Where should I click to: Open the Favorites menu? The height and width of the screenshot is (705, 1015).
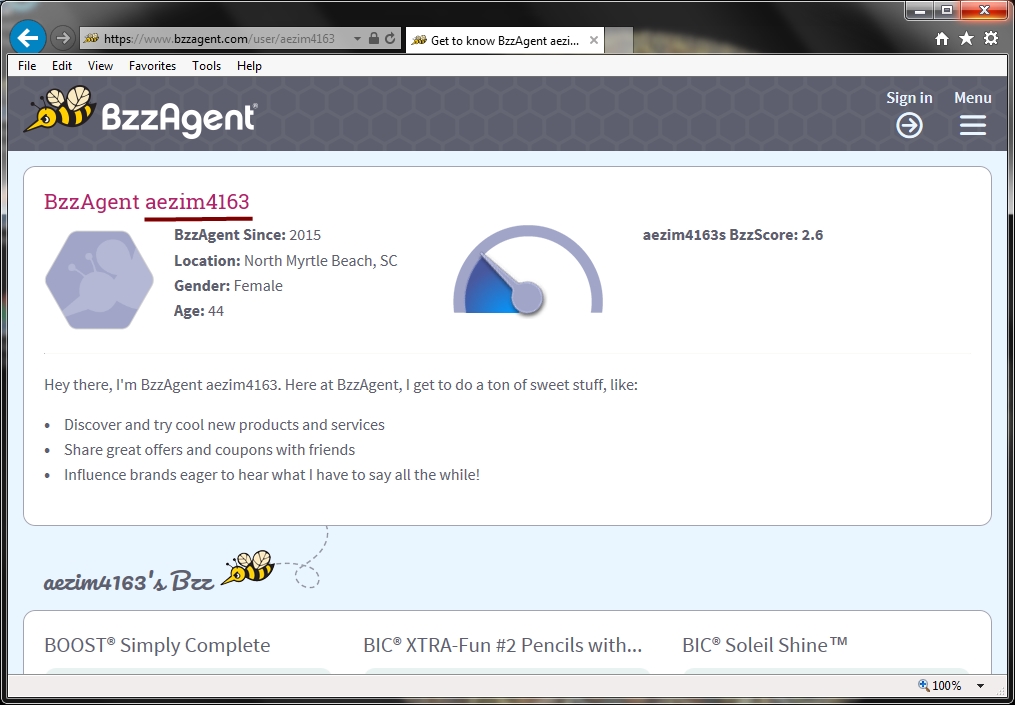(152, 65)
